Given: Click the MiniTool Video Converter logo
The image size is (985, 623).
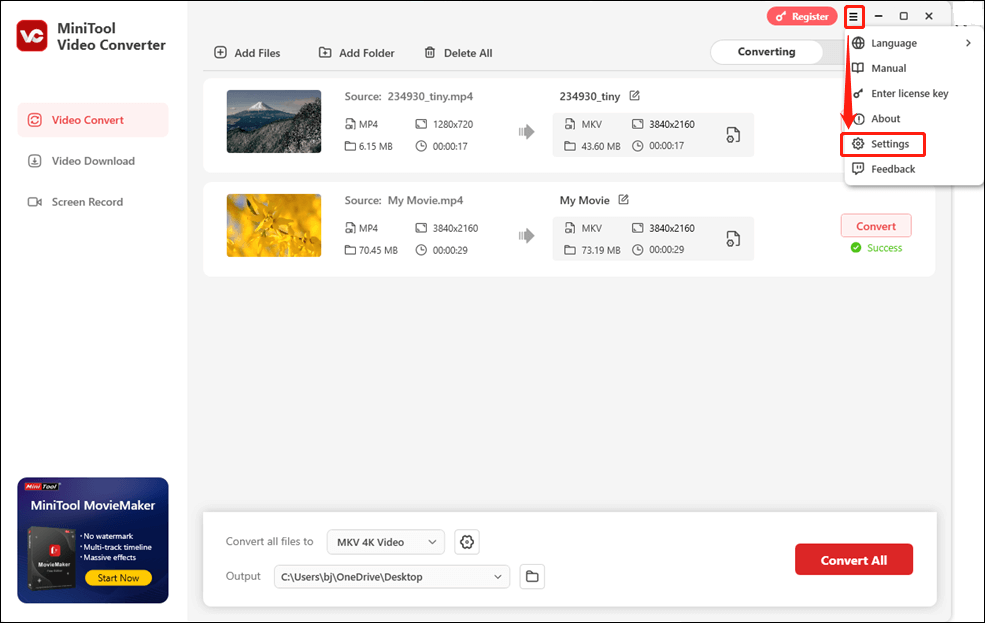Looking at the screenshot, I should pyautogui.click(x=31, y=36).
